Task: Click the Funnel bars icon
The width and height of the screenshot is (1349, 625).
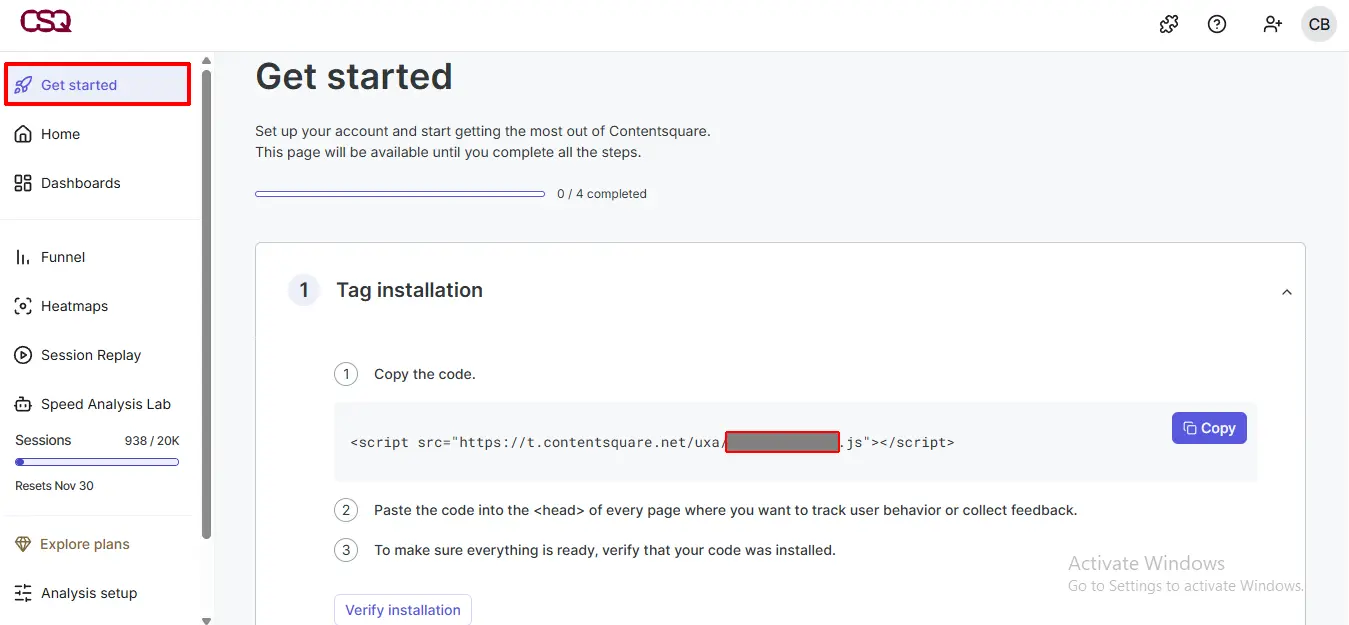Action: 23,257
